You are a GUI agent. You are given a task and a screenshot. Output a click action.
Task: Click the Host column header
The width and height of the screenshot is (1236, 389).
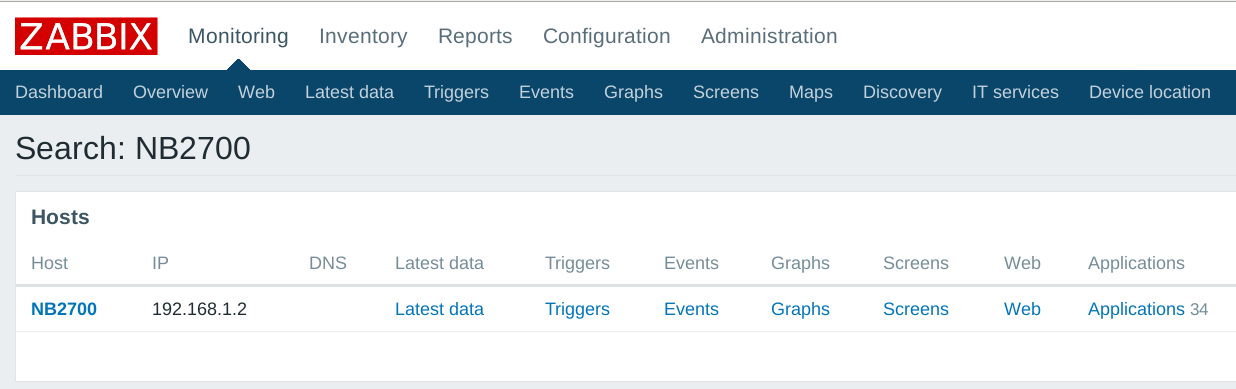50,263
